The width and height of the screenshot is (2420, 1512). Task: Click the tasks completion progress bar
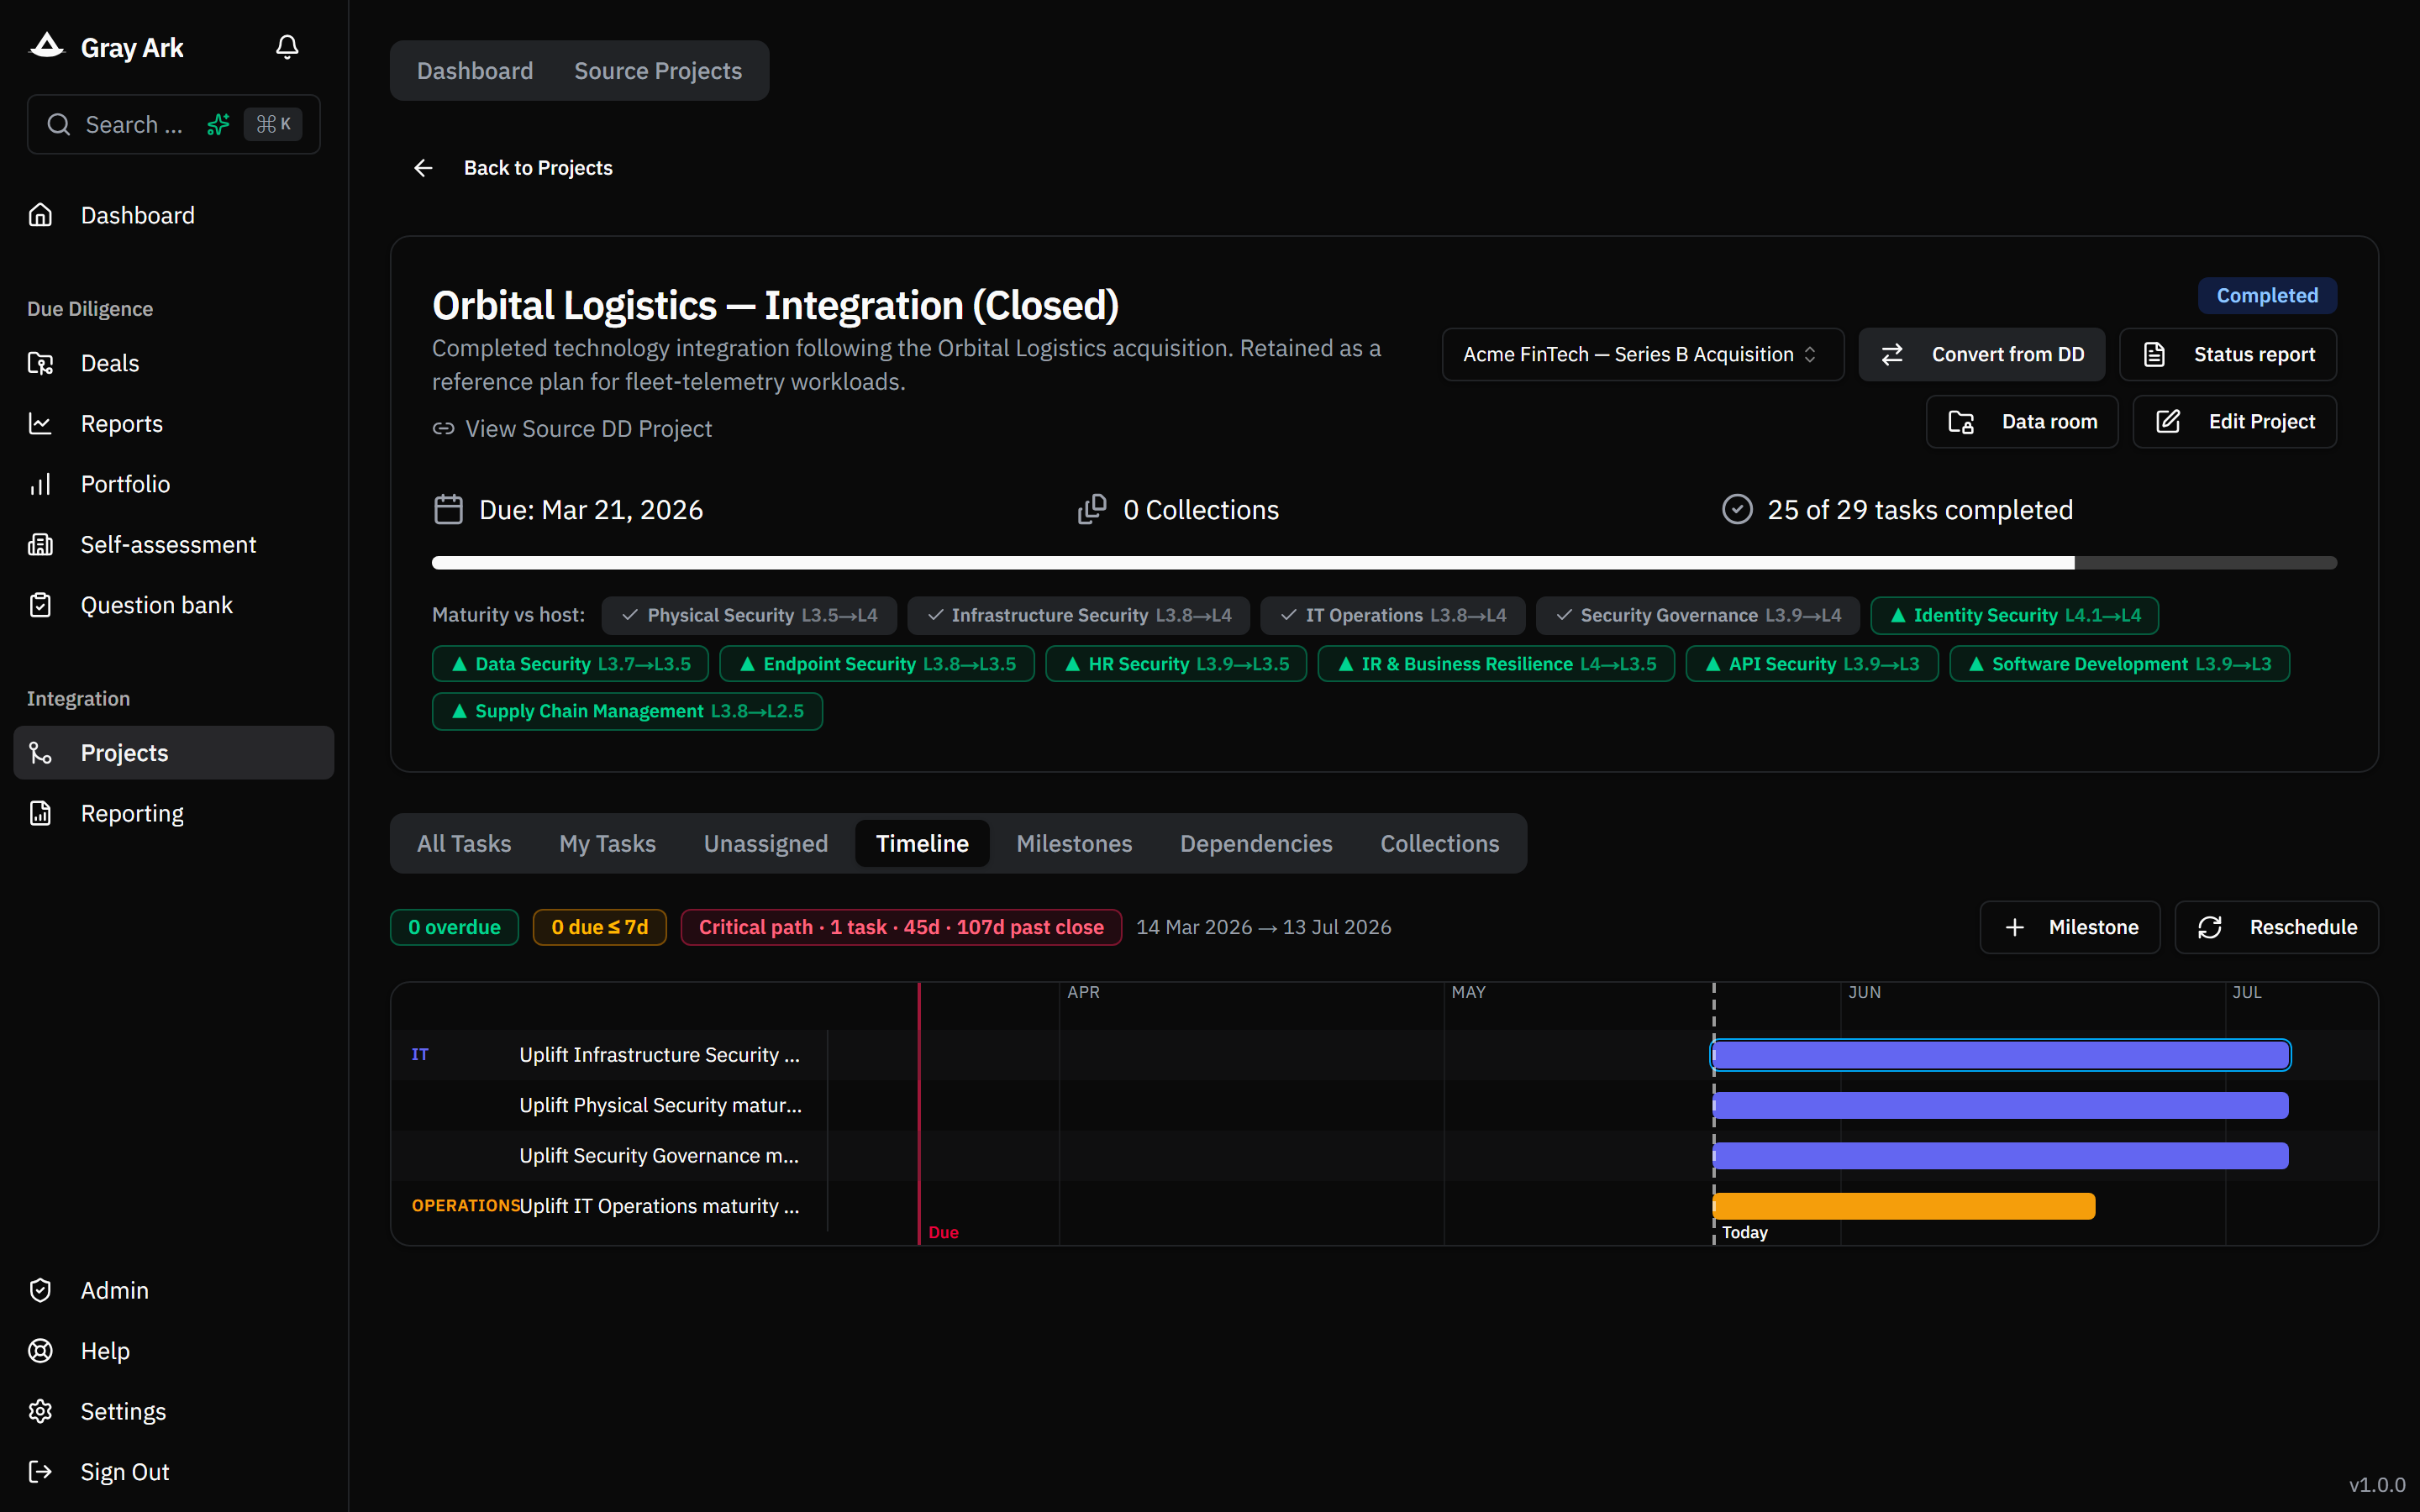coord(1384,563)
